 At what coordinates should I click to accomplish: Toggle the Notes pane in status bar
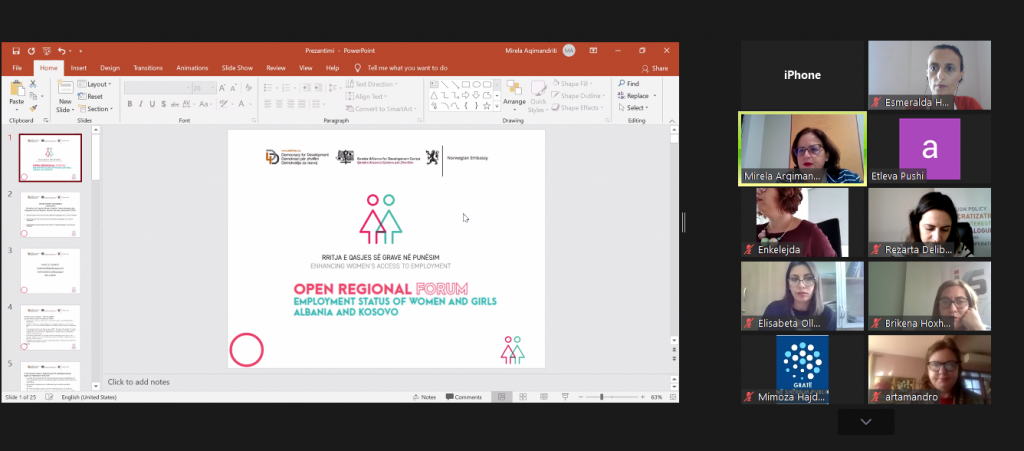pos(424,397)
